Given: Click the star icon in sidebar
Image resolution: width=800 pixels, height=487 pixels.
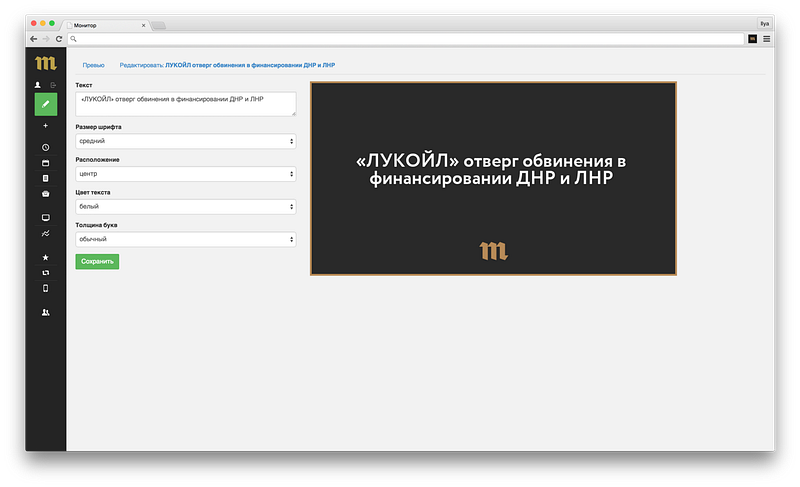Looking at the screenshot, I should click(x=45, y=257).
